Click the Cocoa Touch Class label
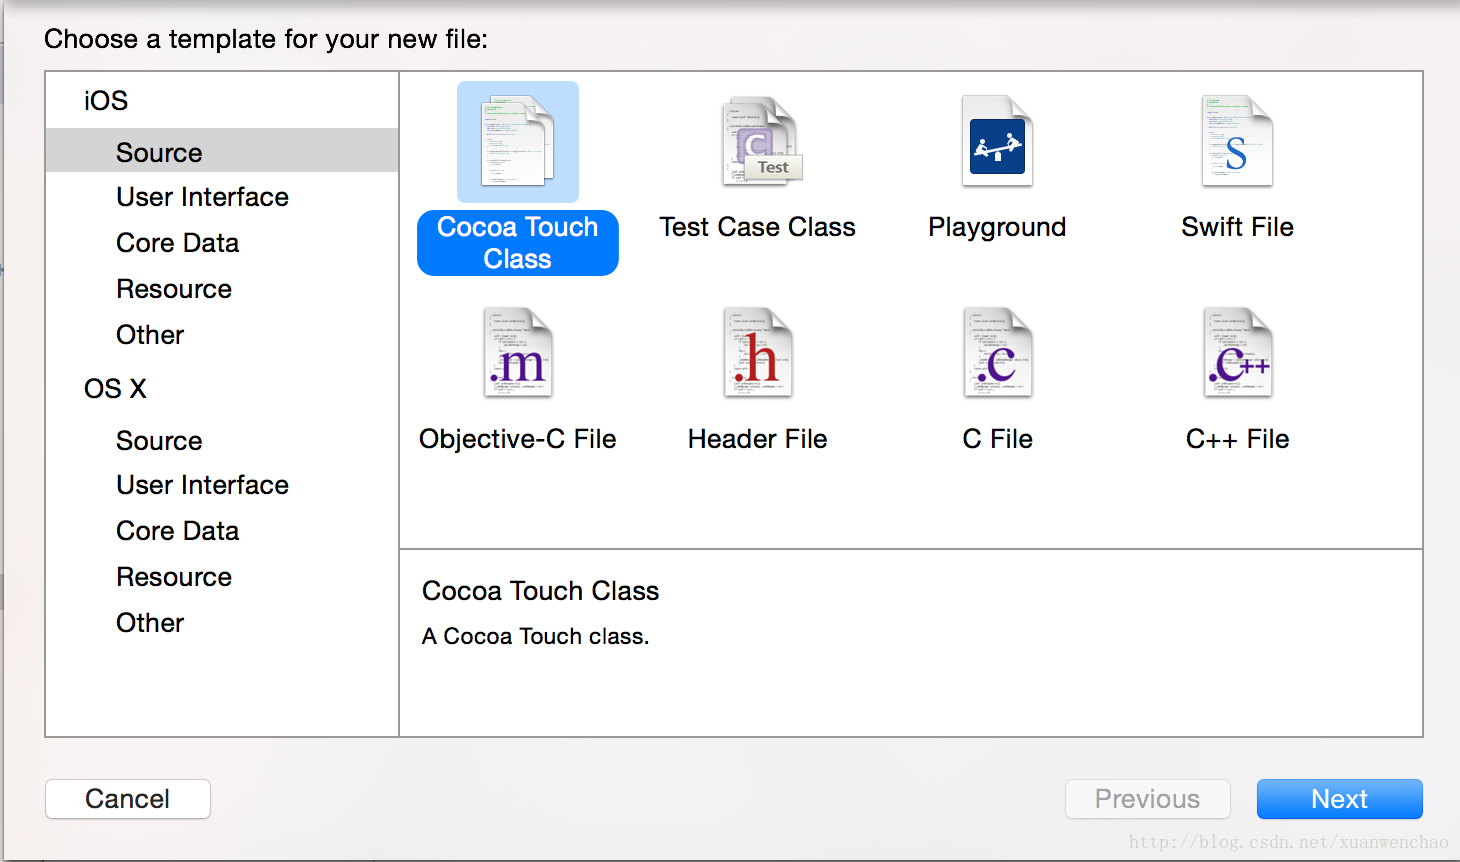The image size is (1460, 862). pos(518,243)
